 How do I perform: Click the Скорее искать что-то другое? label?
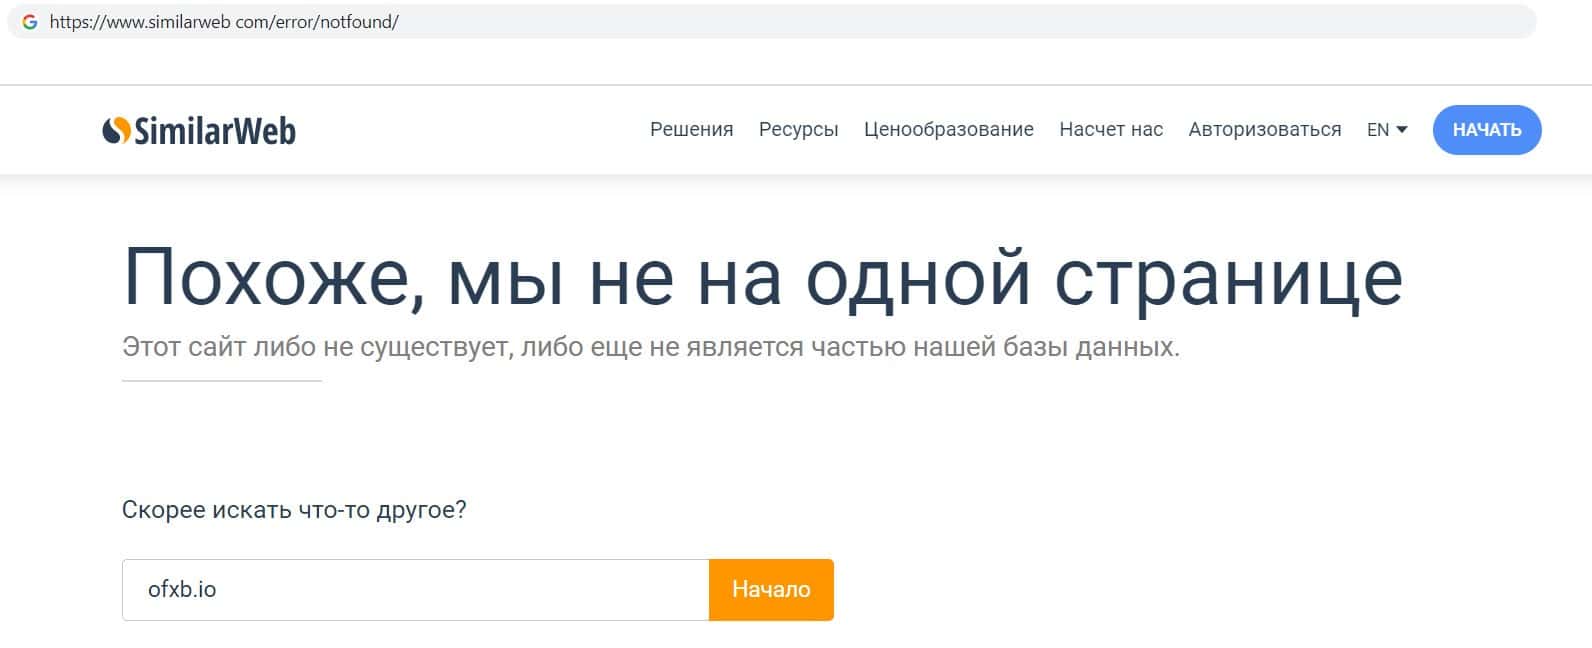coord(294,510)
